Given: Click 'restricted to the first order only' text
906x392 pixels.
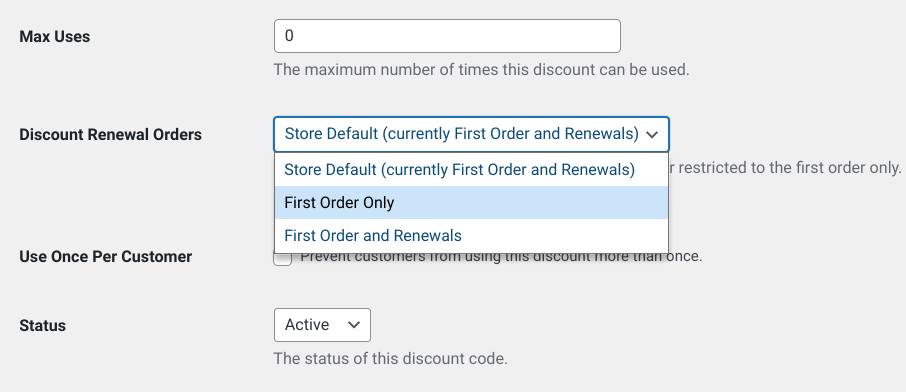Looking at the screenshot, I should click(x=789, y=168).
